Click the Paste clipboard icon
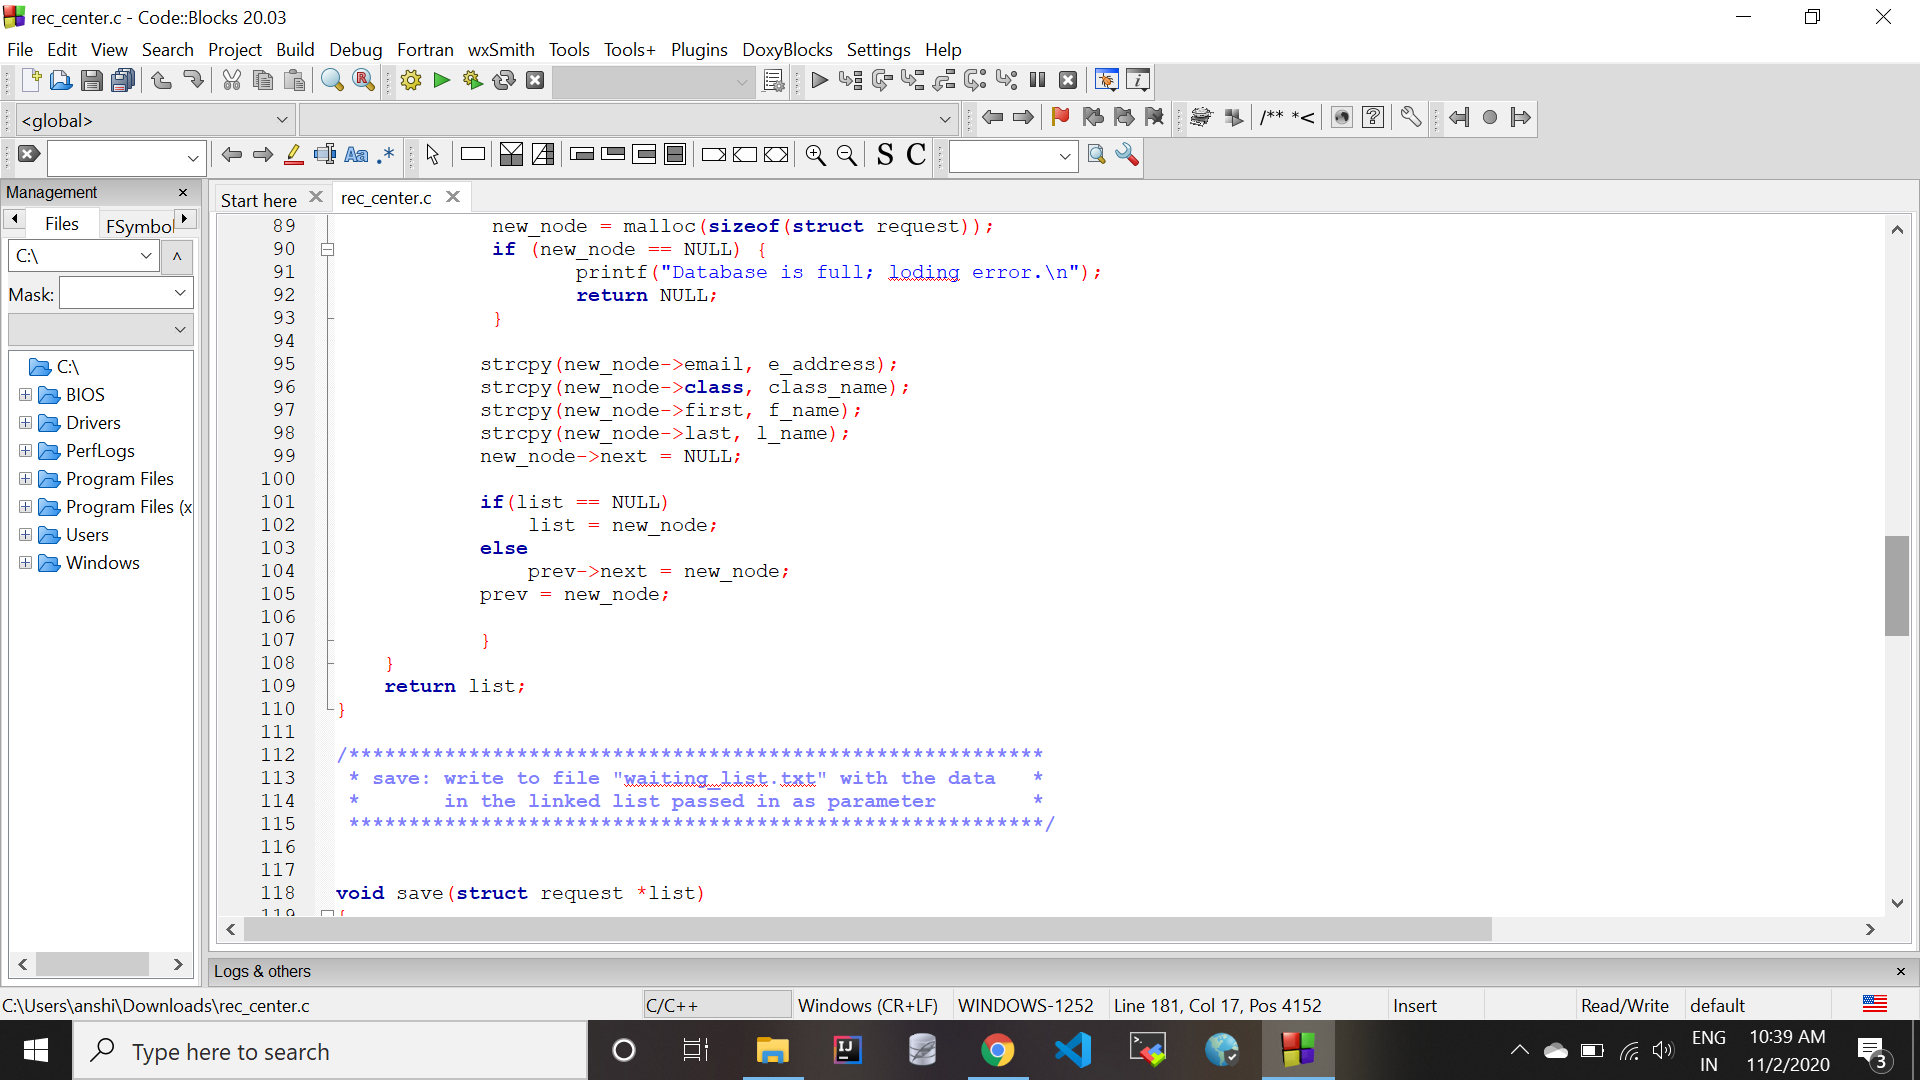The image size is (1920, 1080). (x=294, y=80)
